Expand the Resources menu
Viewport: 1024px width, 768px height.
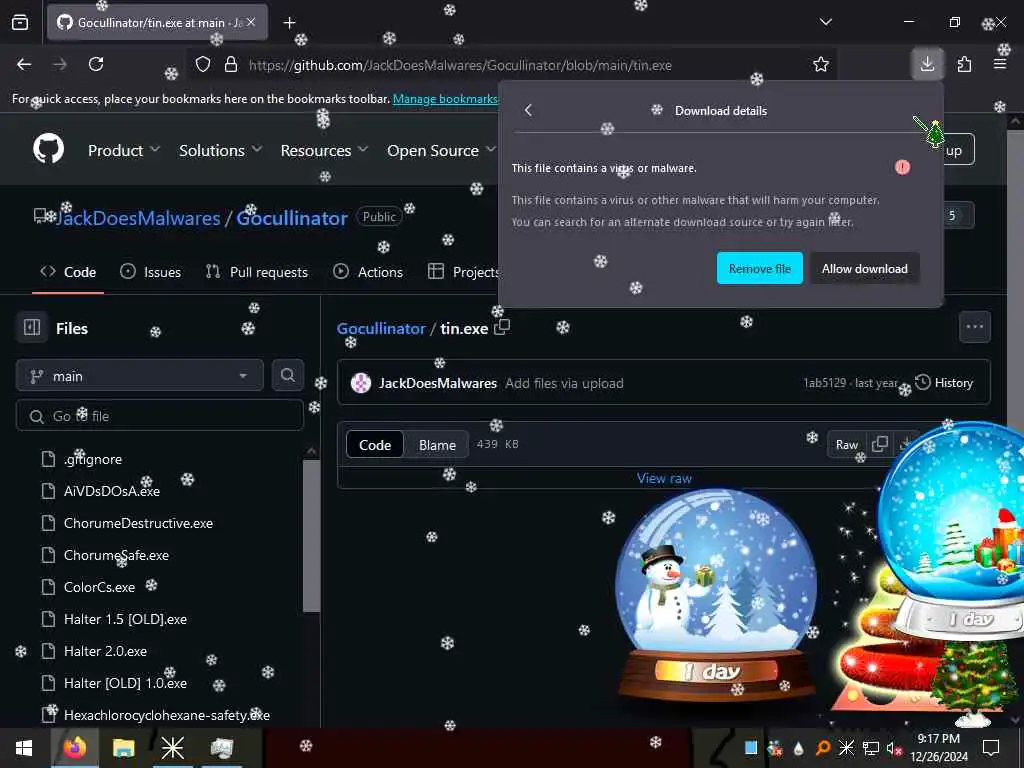pos(325,150)
